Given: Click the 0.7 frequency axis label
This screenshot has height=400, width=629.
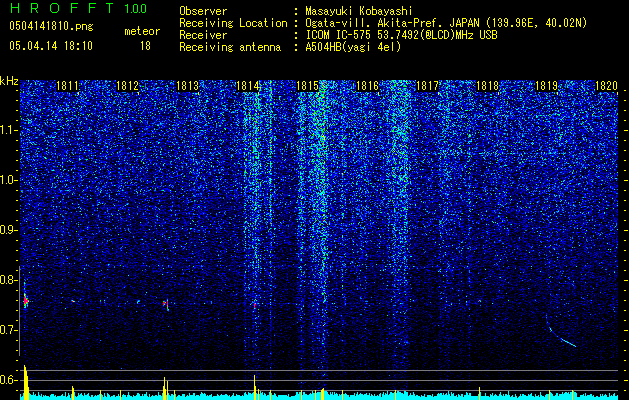Looking at the screenshot, I should pyautogui.click(x=9, y=330).
